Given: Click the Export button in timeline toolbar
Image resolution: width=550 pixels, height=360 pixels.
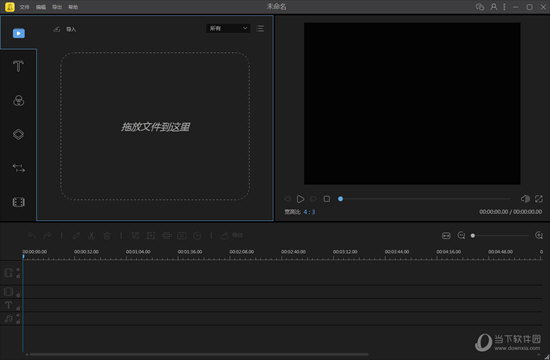Looking at the screenshot, I should [231, 236].
